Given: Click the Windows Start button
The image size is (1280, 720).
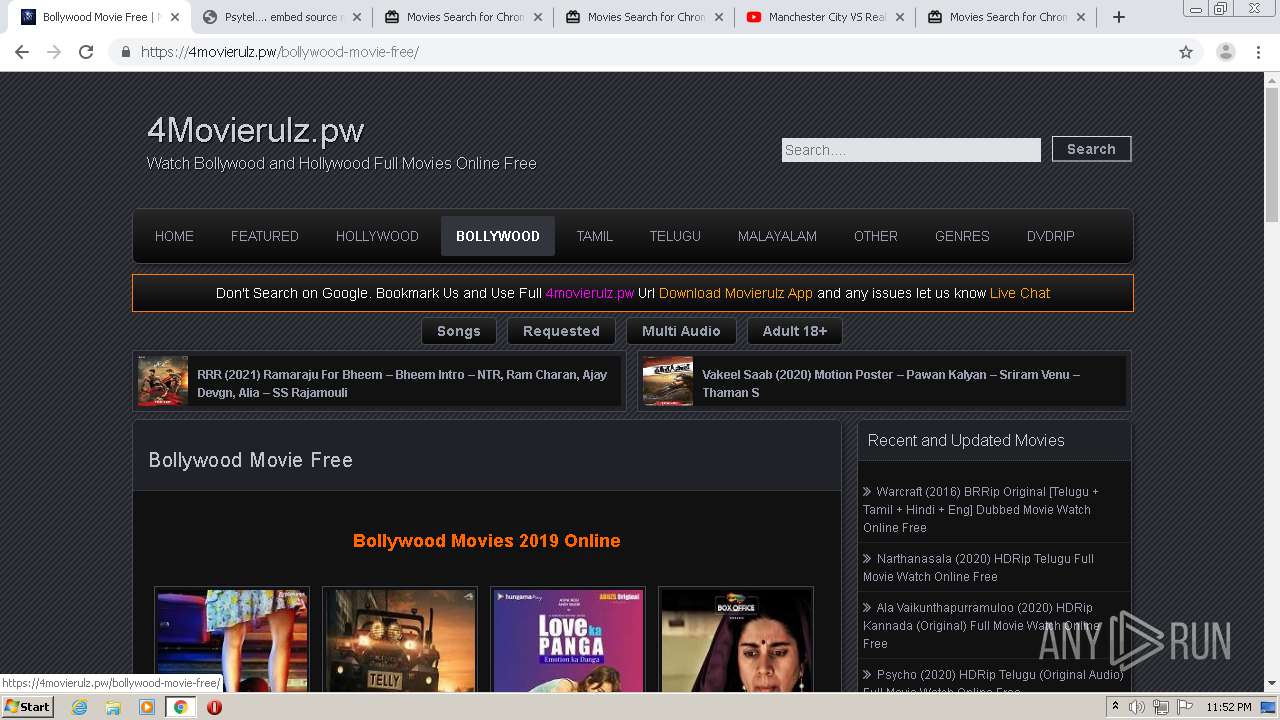Looking at the screenshot, I should point(27,707).
